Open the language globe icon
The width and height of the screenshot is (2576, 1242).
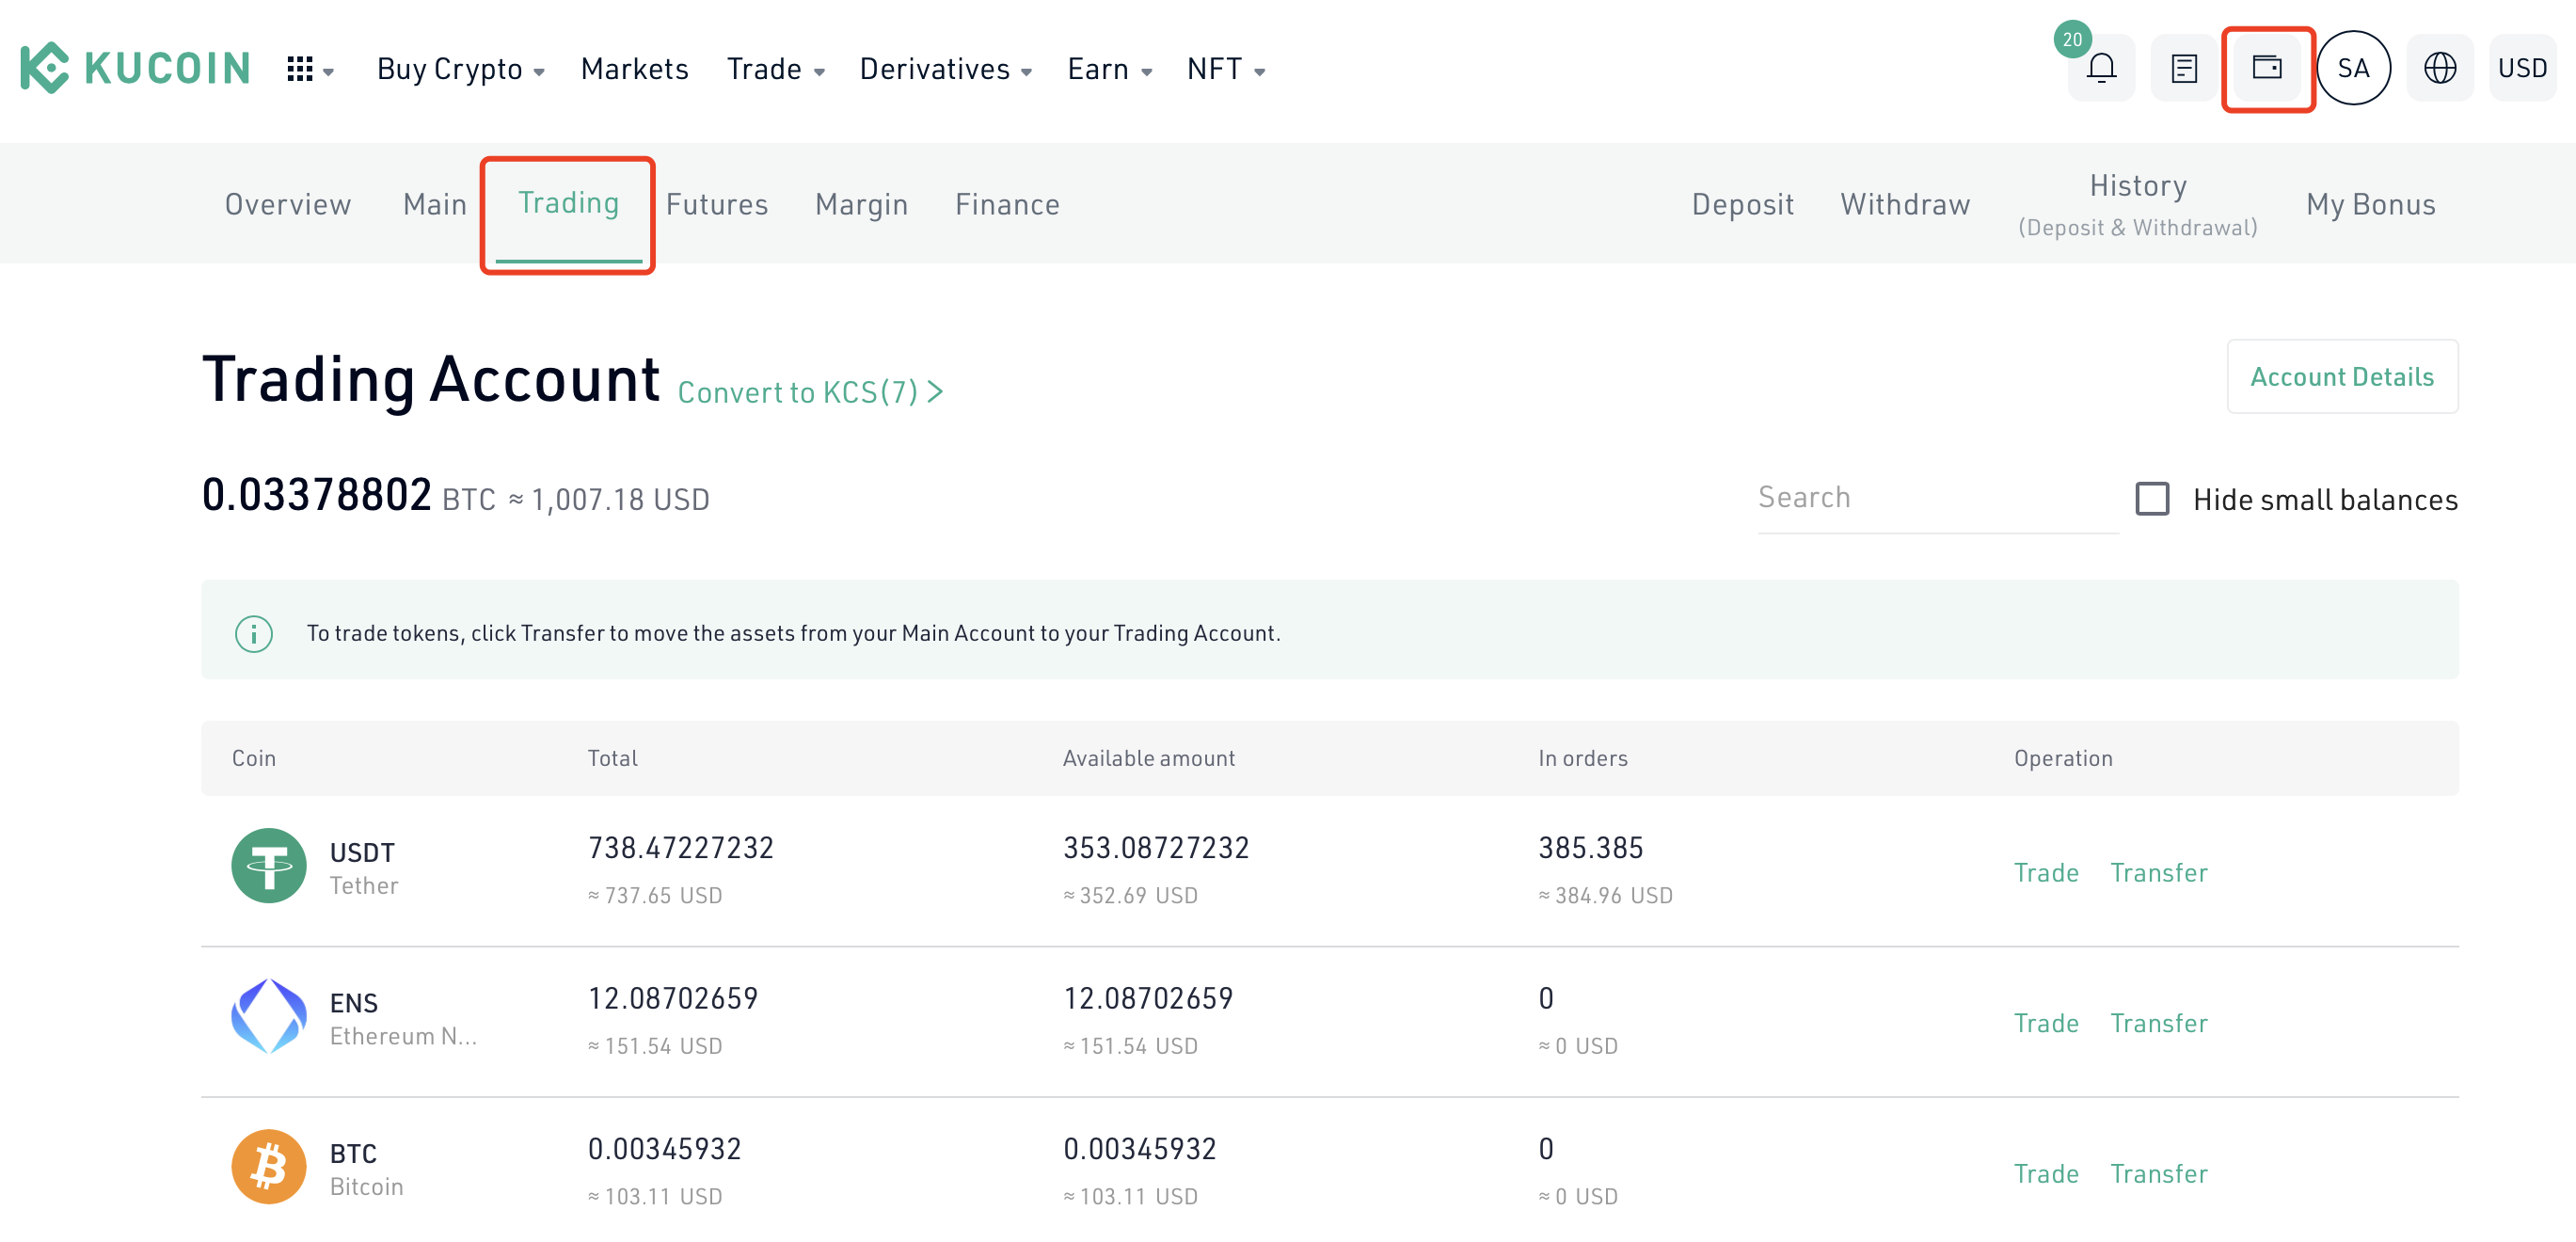click(x=2440, y=68)
